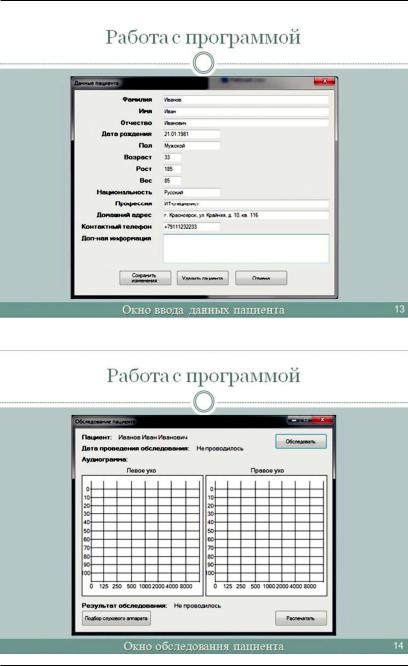Screen dimensions: 408x666
Task: Close the Данные пациента window
Action: 325,81
